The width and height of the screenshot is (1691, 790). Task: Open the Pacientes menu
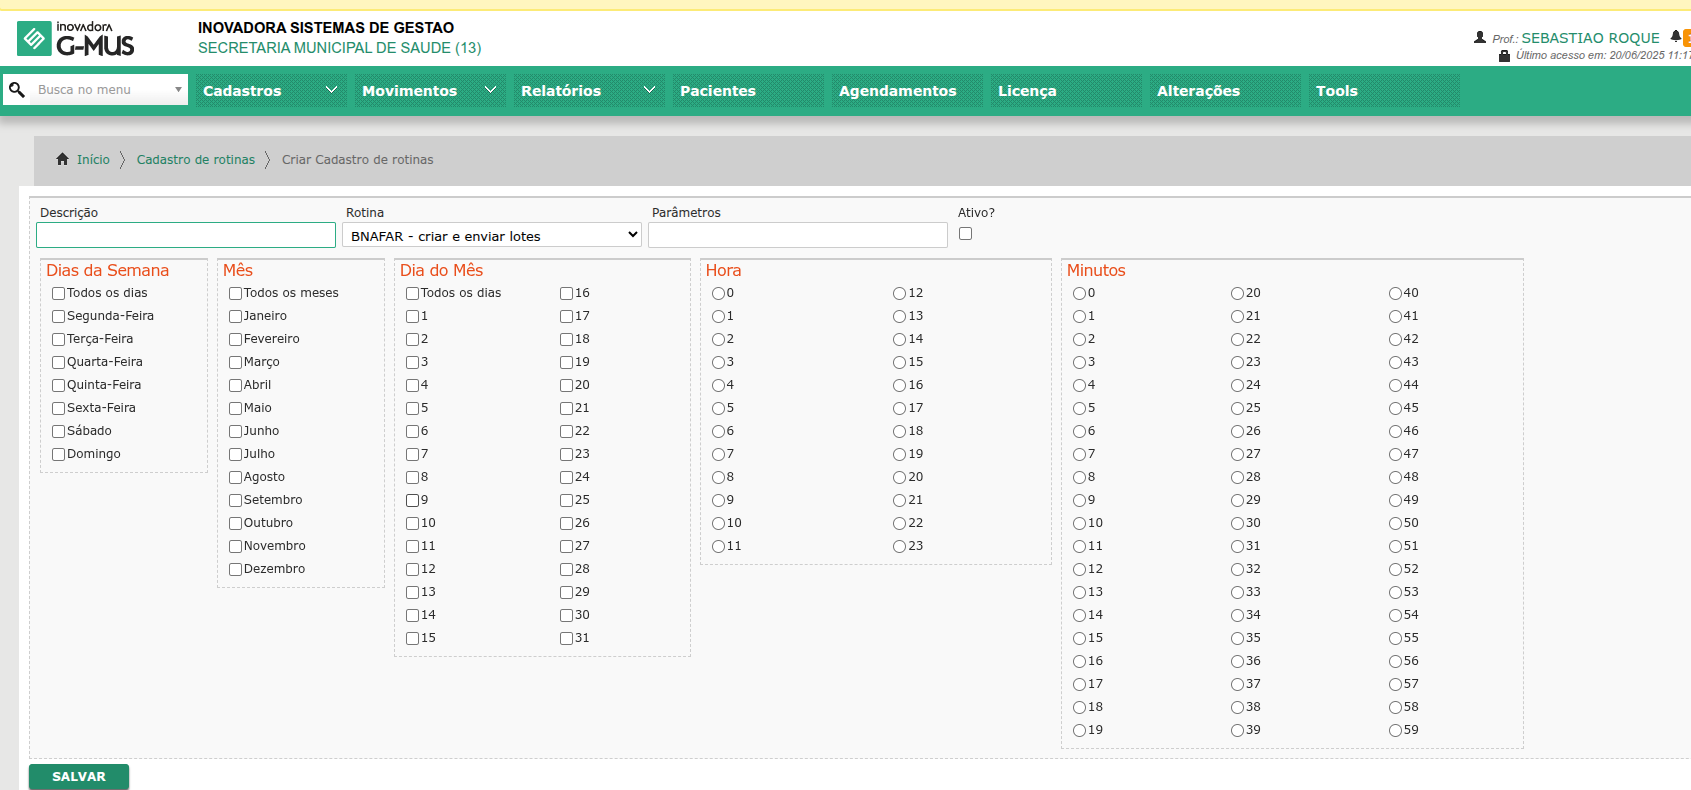747,90
